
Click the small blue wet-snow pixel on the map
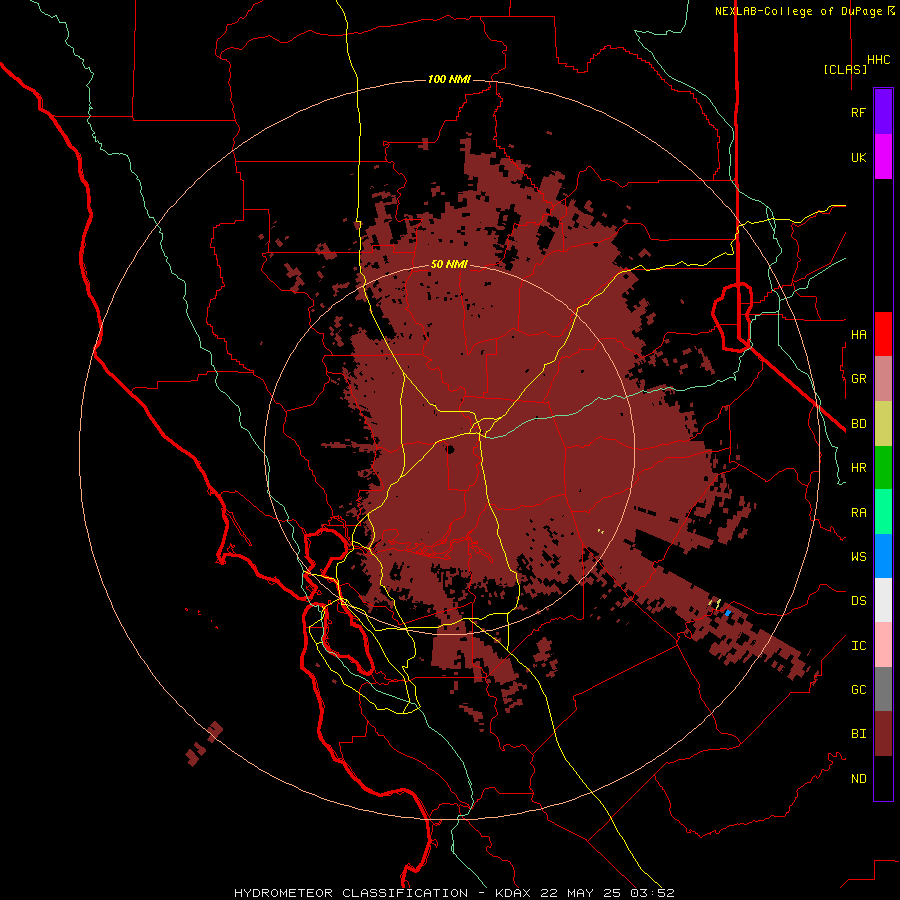click(728, 613)
